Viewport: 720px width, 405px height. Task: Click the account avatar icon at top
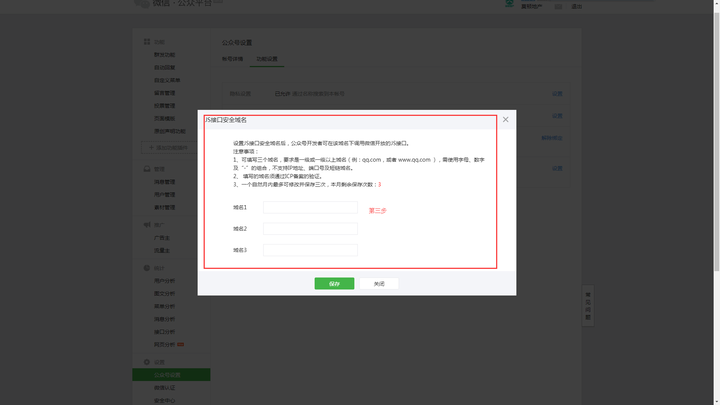509,4
